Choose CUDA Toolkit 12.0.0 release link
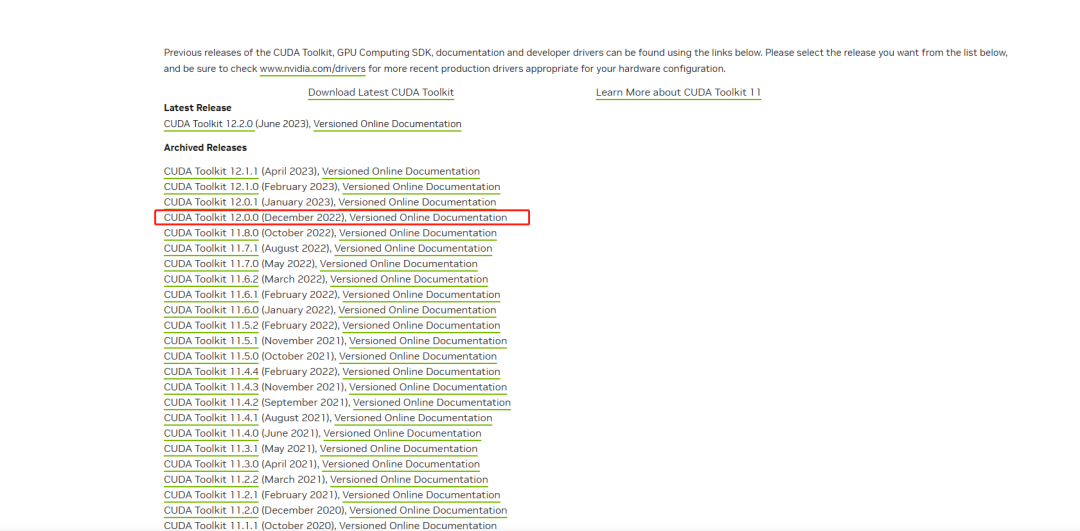This screenshot has width=1080, height=531. 211,218
